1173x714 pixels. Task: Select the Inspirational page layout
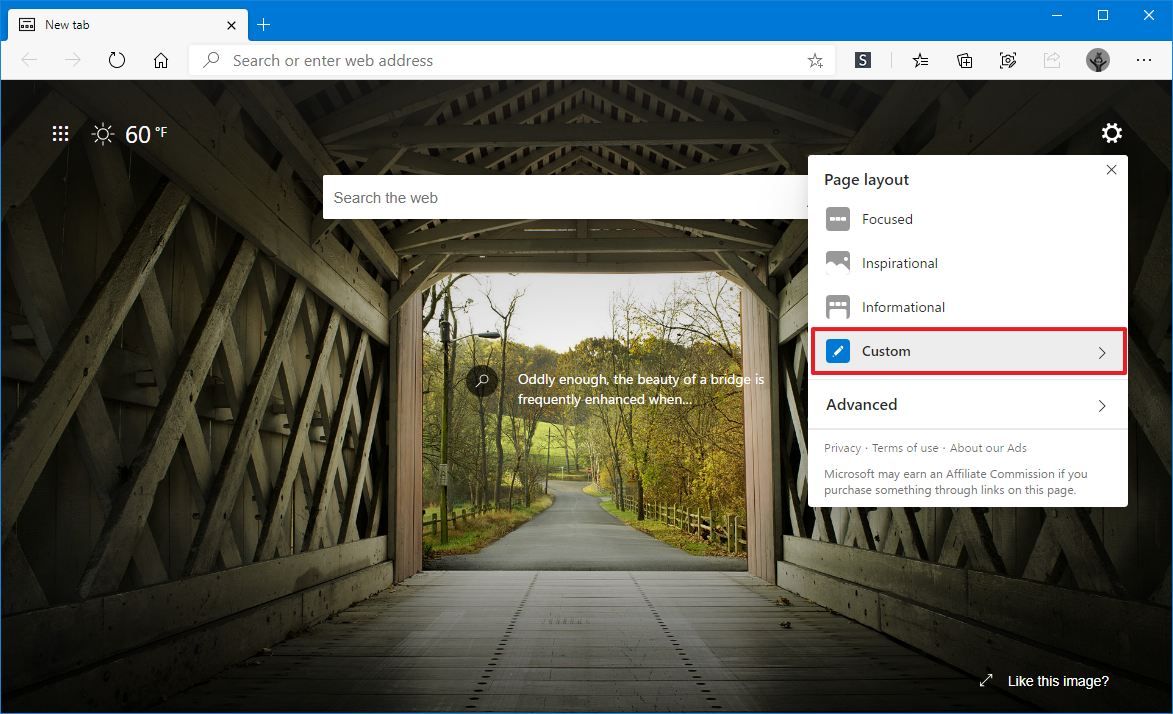click(x=898, y=262)
